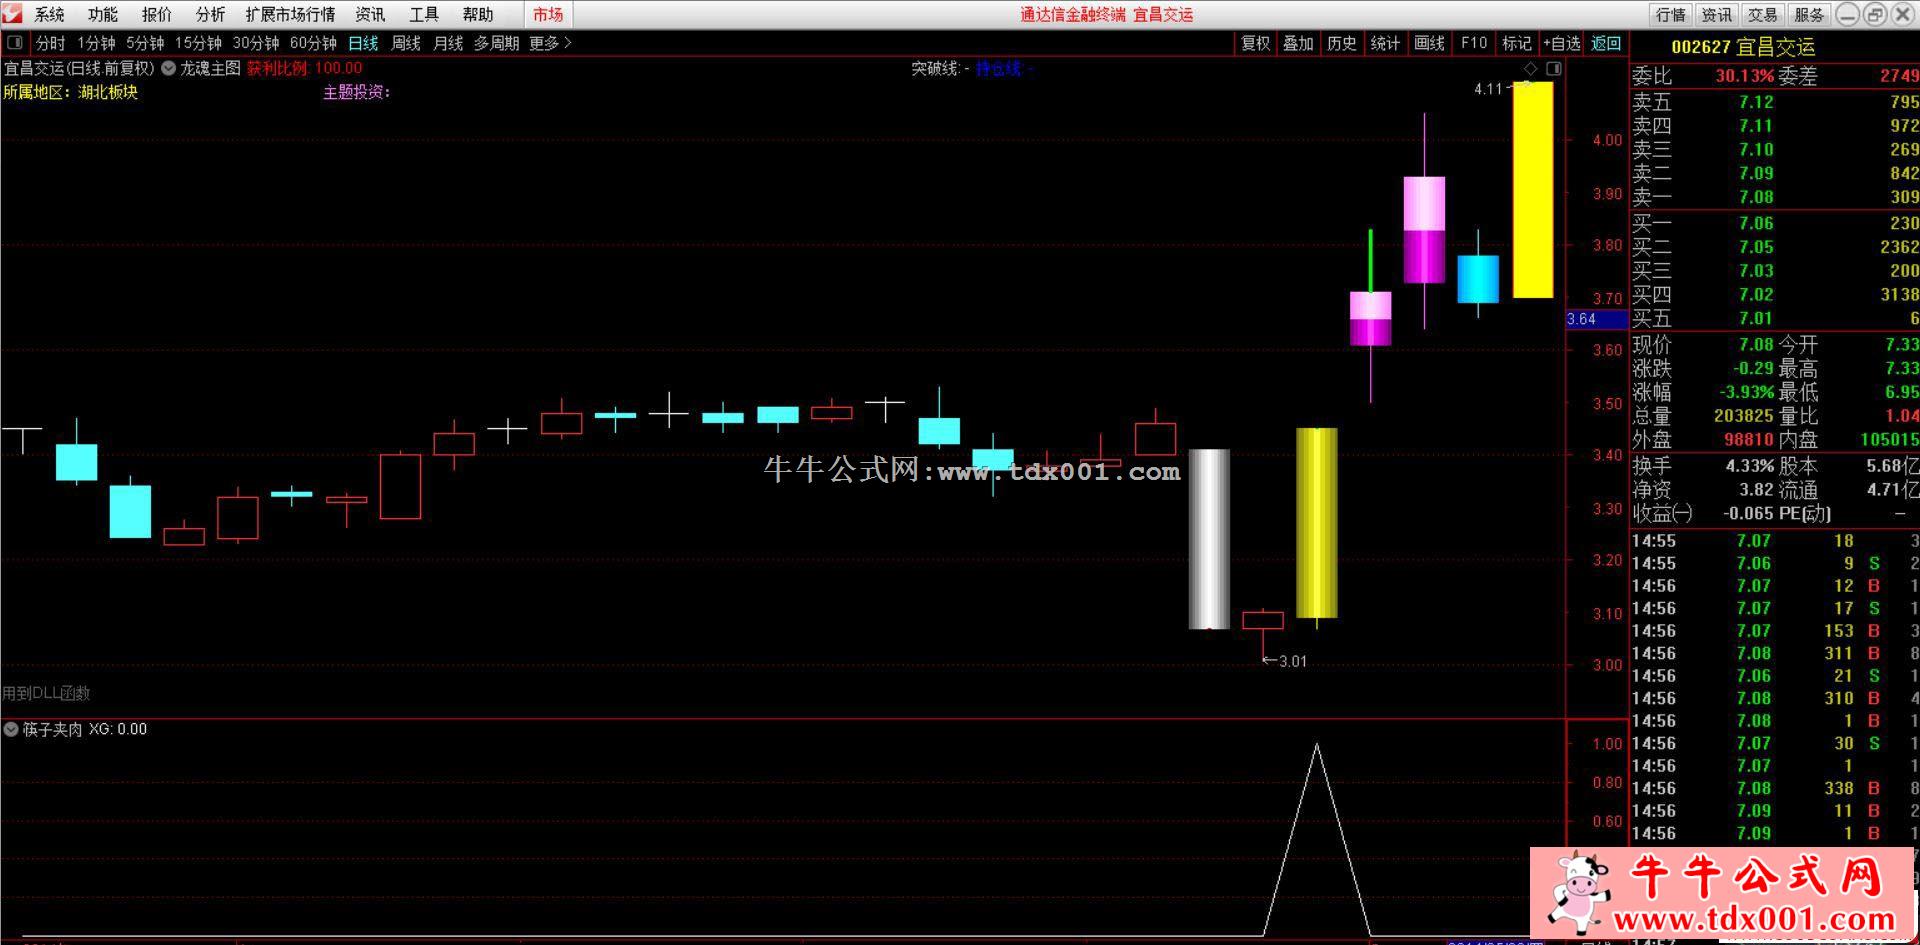Screen dimensions: 1920x945
Task: Add the stock via +自选
Action: [x=1561, y=43]
